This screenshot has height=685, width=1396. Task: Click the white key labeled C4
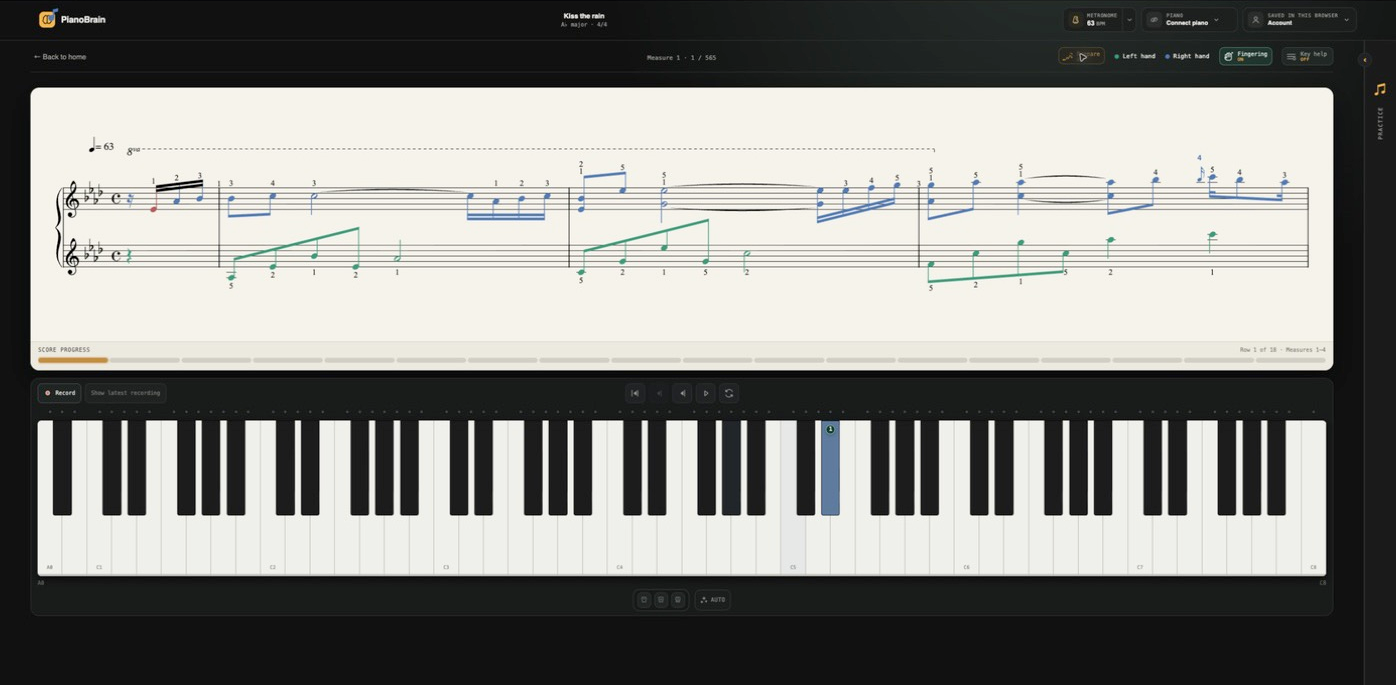619,545
